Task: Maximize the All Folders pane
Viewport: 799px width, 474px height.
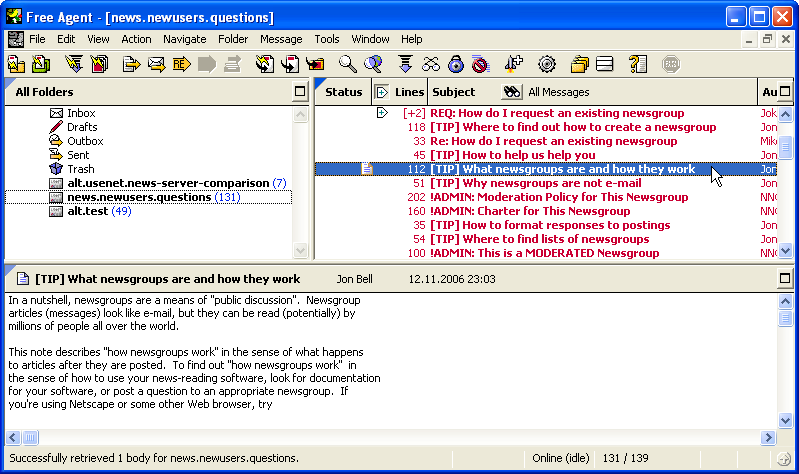Action: [x=300, y=92]
